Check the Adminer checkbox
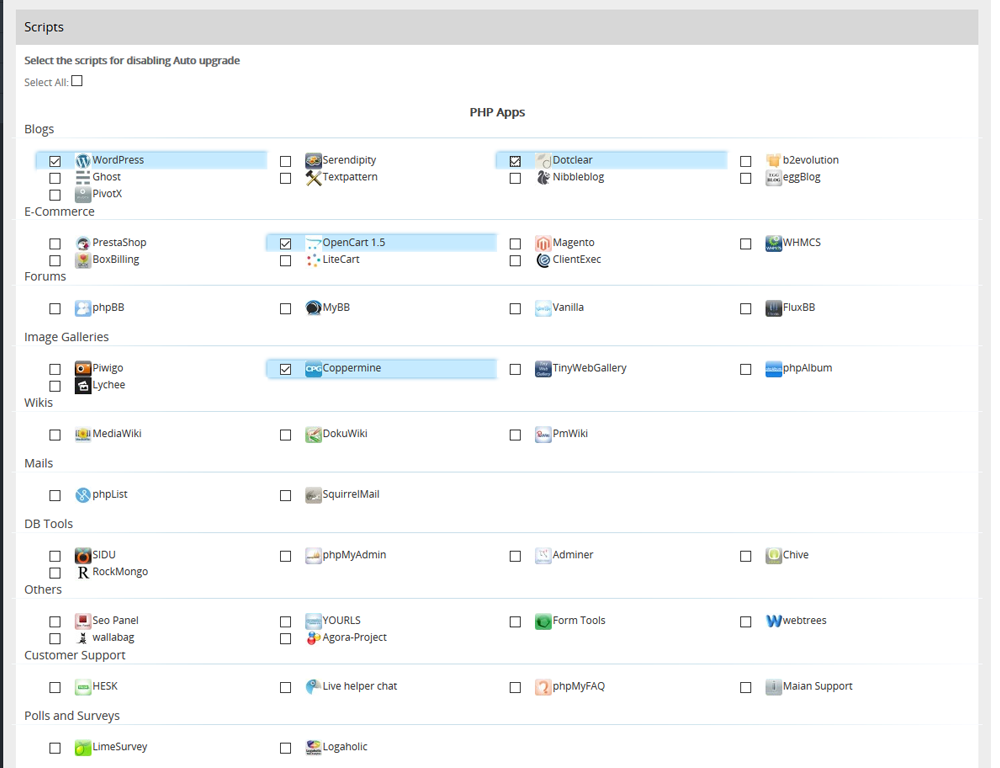The width and height of the screenshot is (1000, 768). click(515, 556)
